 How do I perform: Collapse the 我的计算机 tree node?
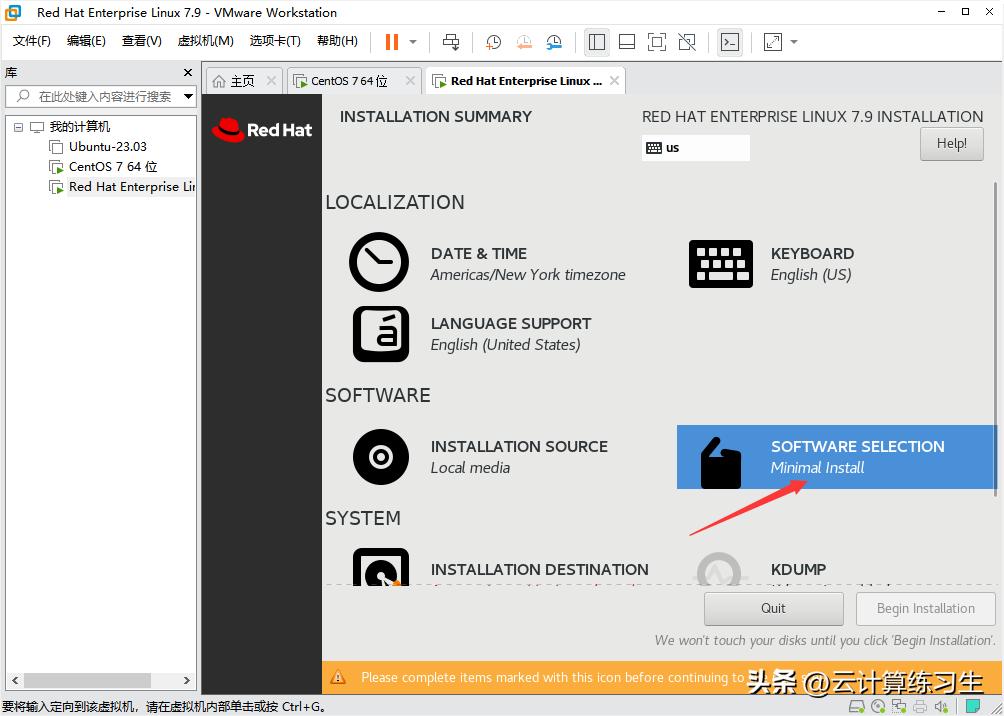point(17,126)
